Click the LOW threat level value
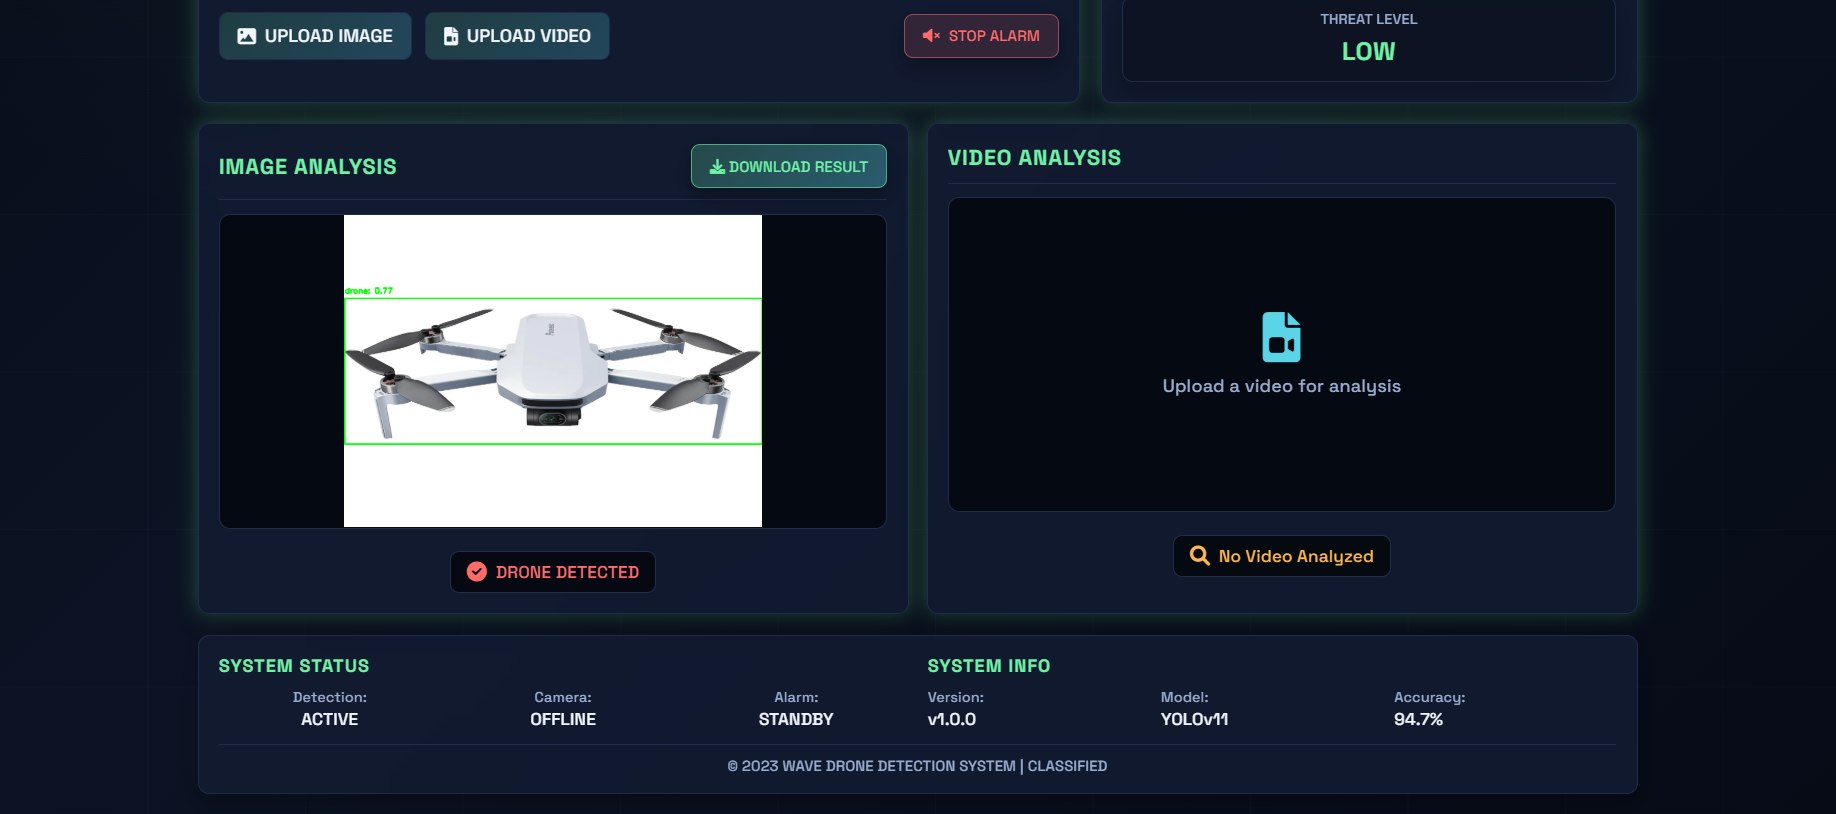This screenshot has height=814, width=1836. pos(1368,52)
